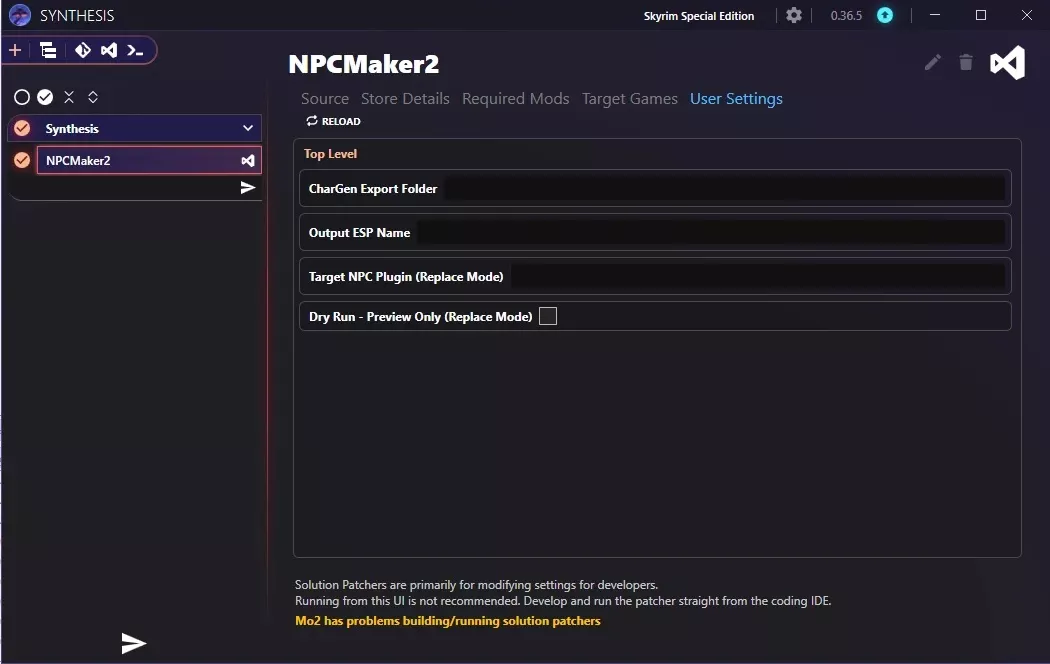
Task: Click the Output ESP Name input field
Action: (711, 233)
